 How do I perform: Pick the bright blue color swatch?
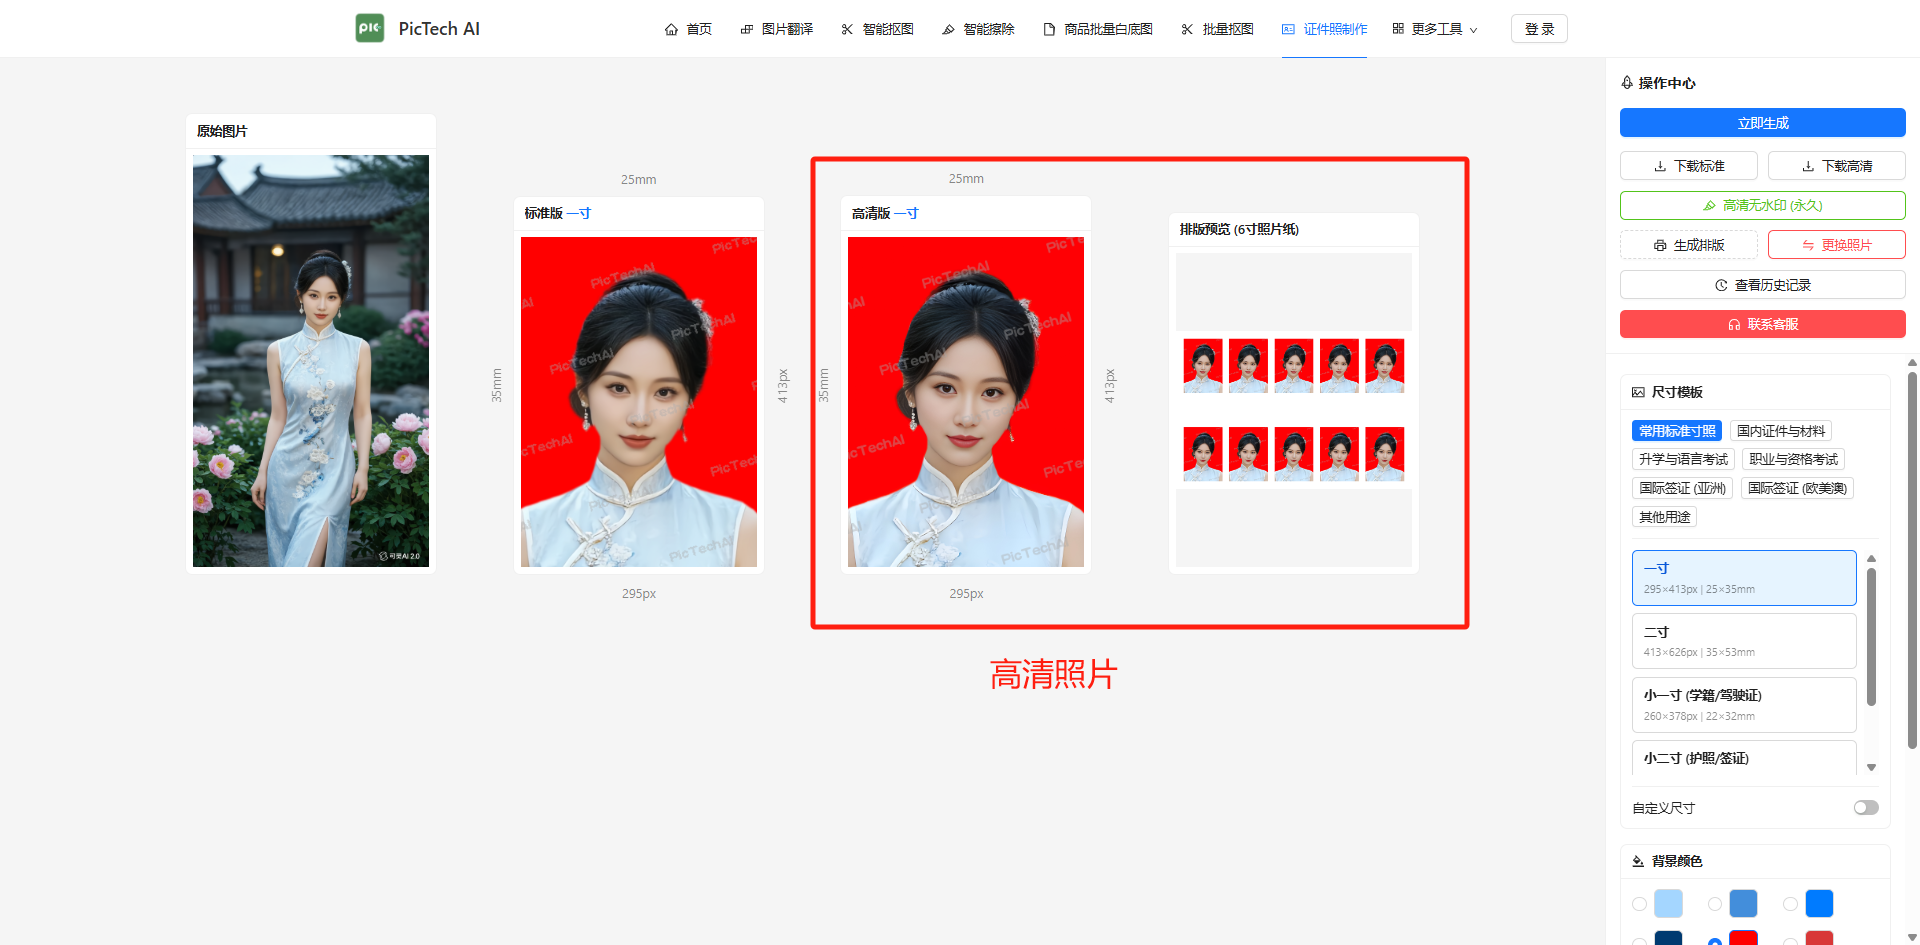1819,904
